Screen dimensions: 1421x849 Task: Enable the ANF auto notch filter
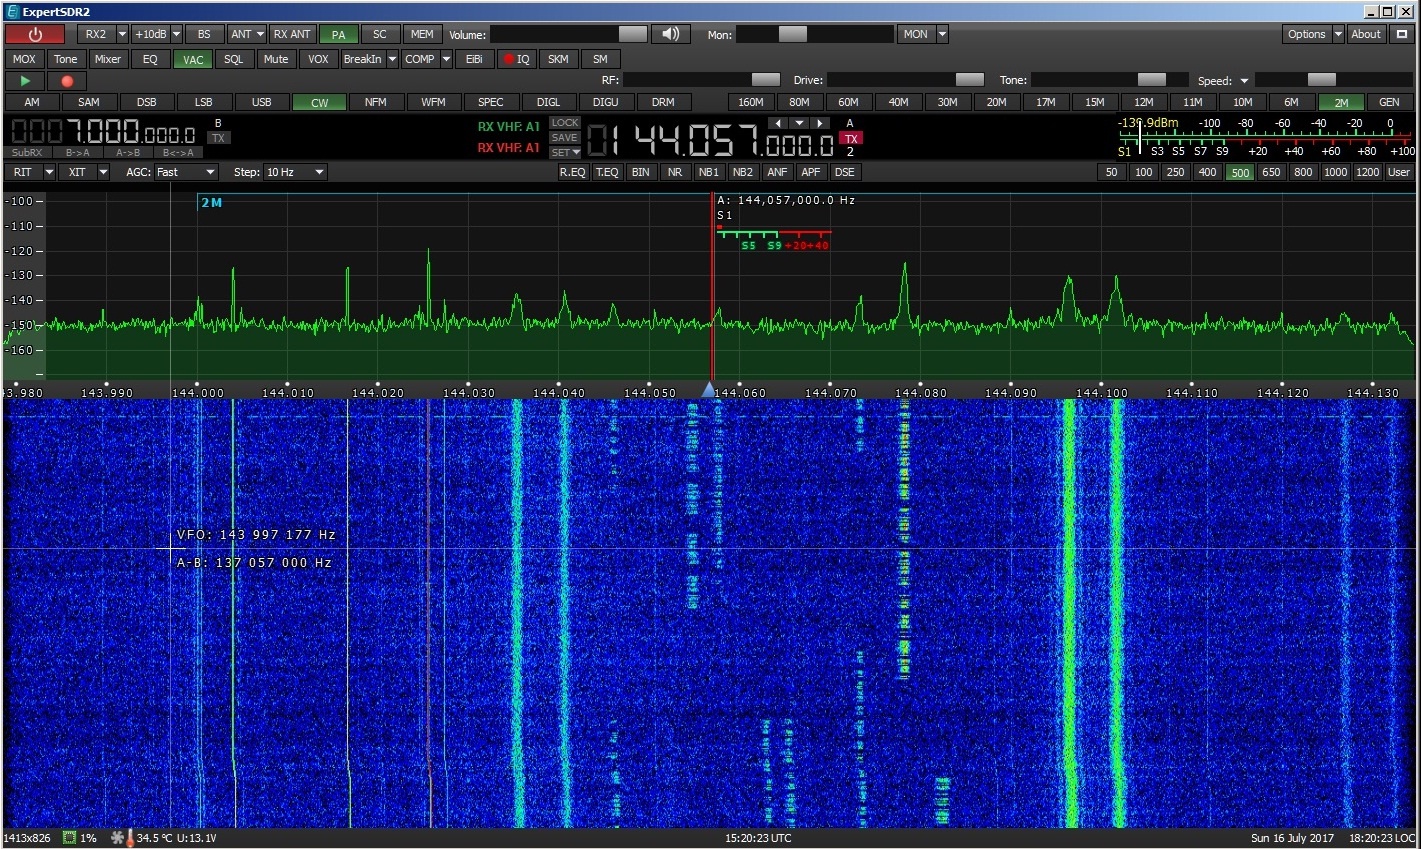777,172
